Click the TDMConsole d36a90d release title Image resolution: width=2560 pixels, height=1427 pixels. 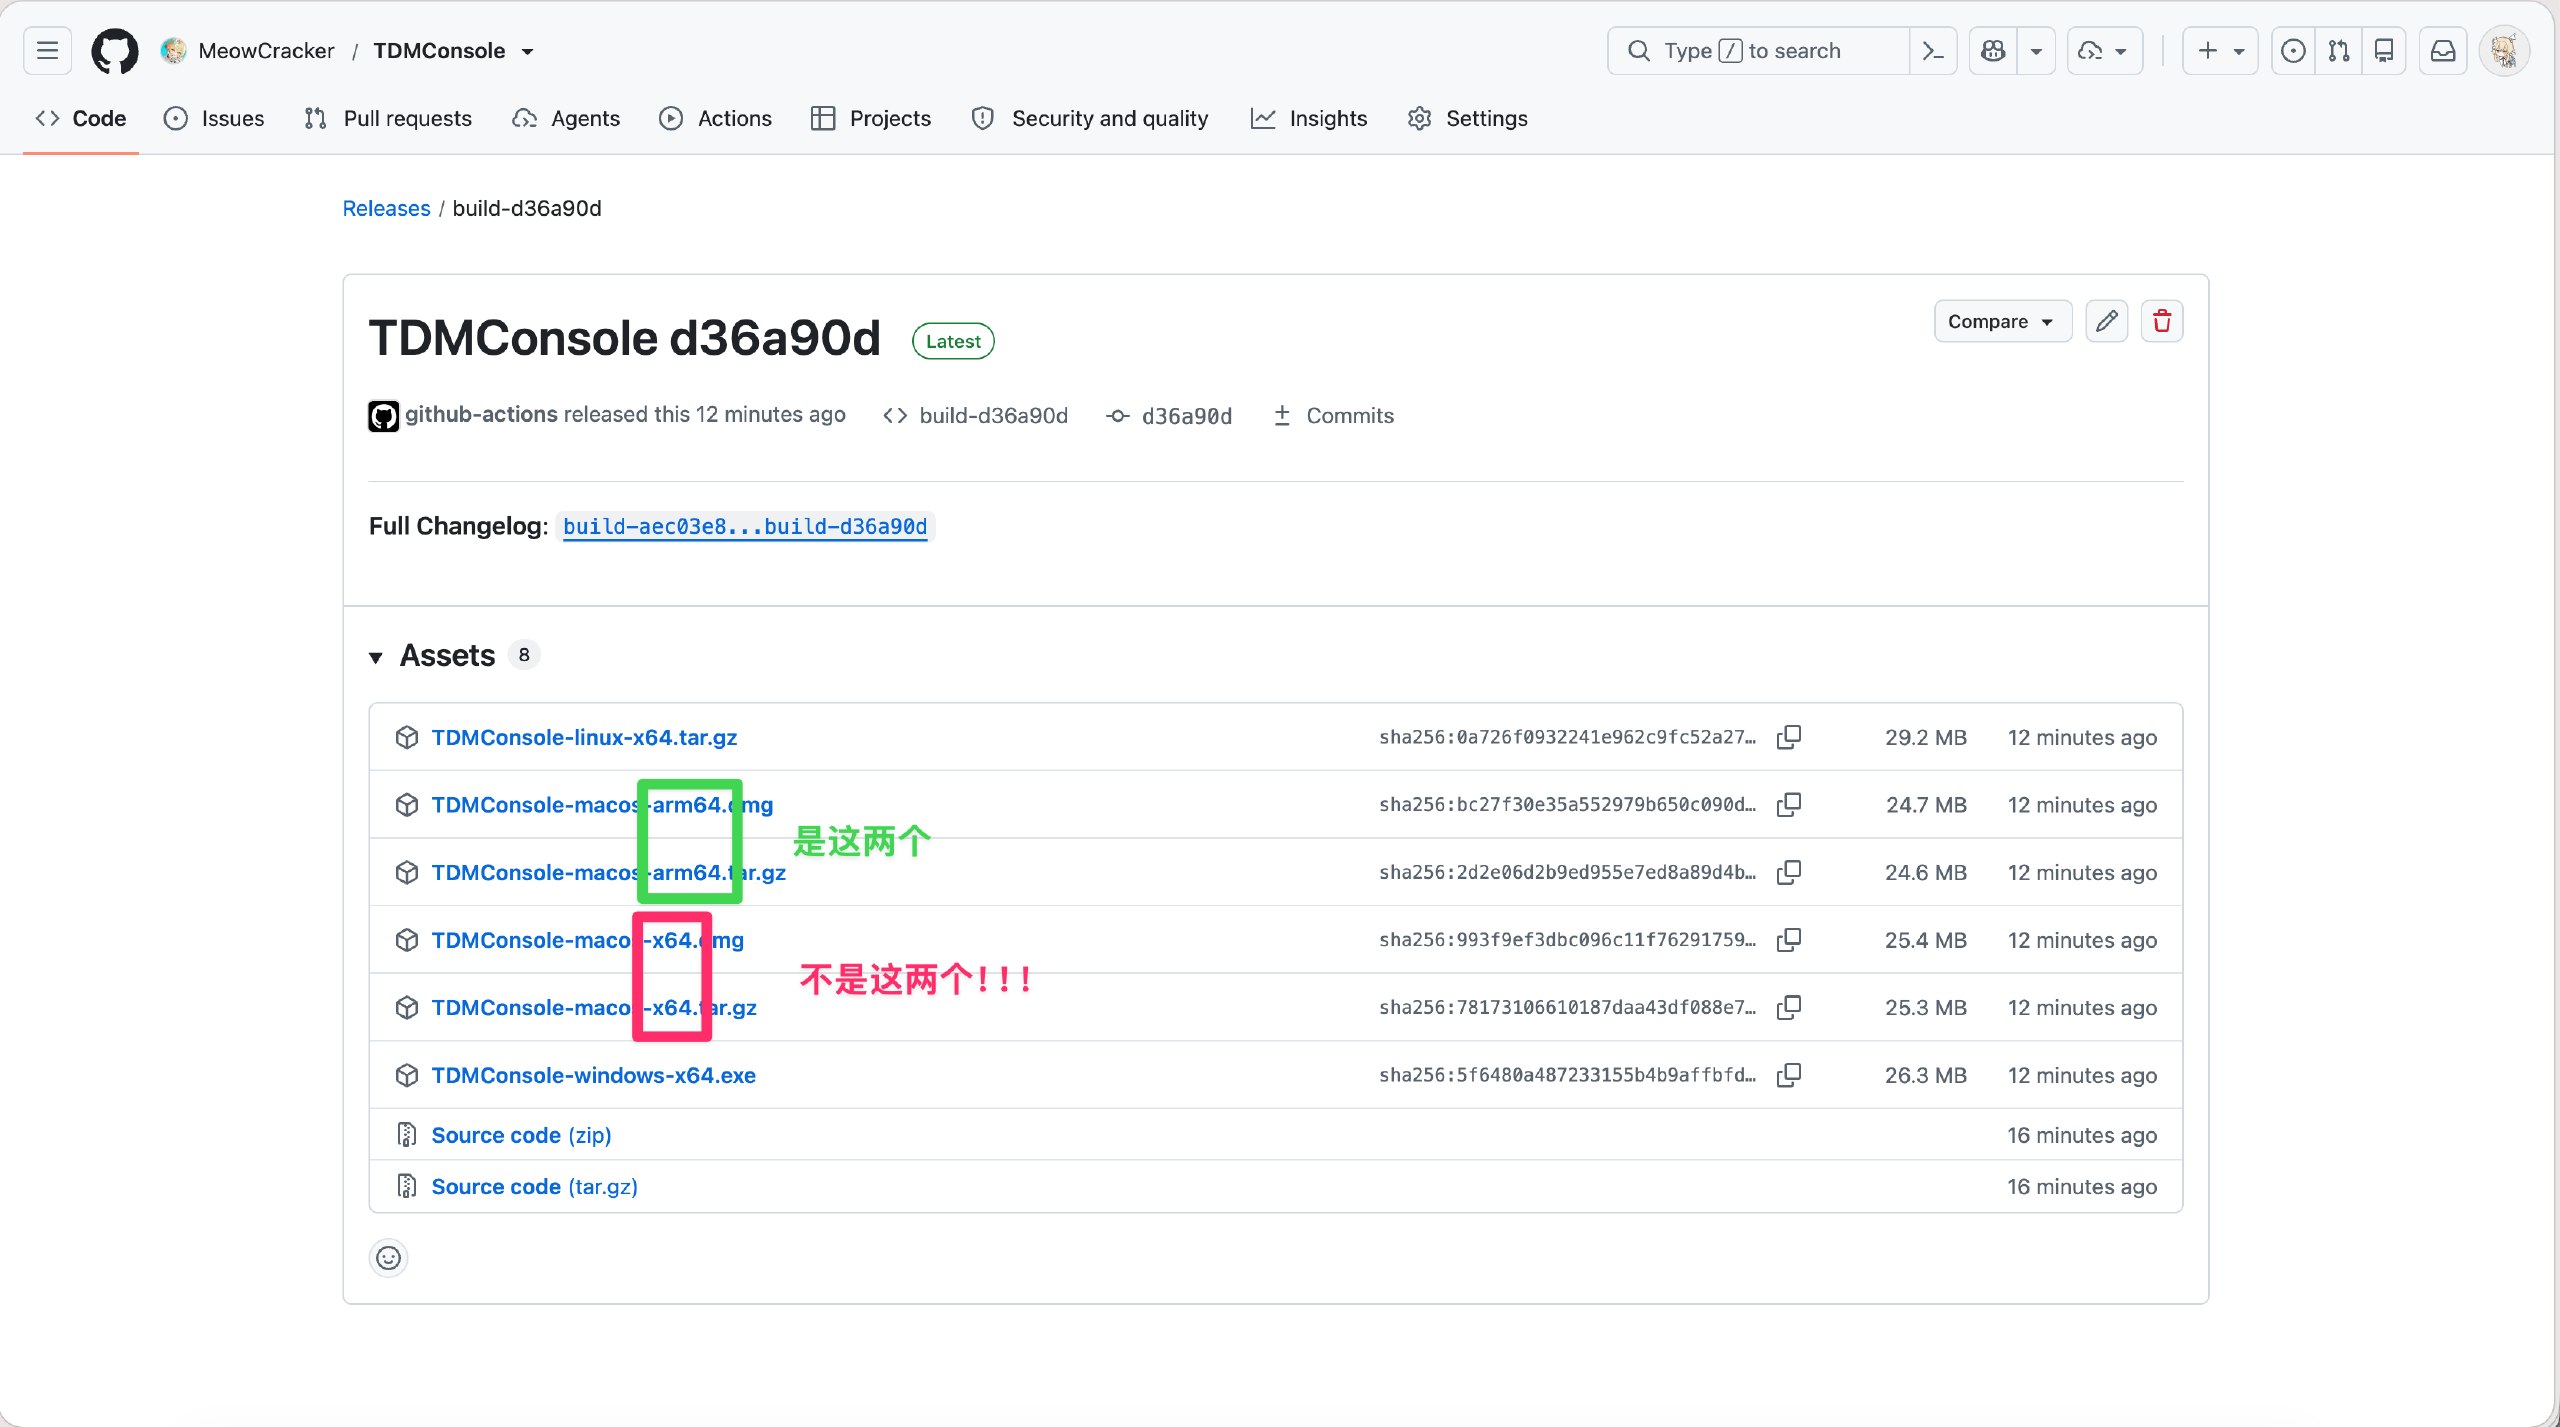click(624, 338)
